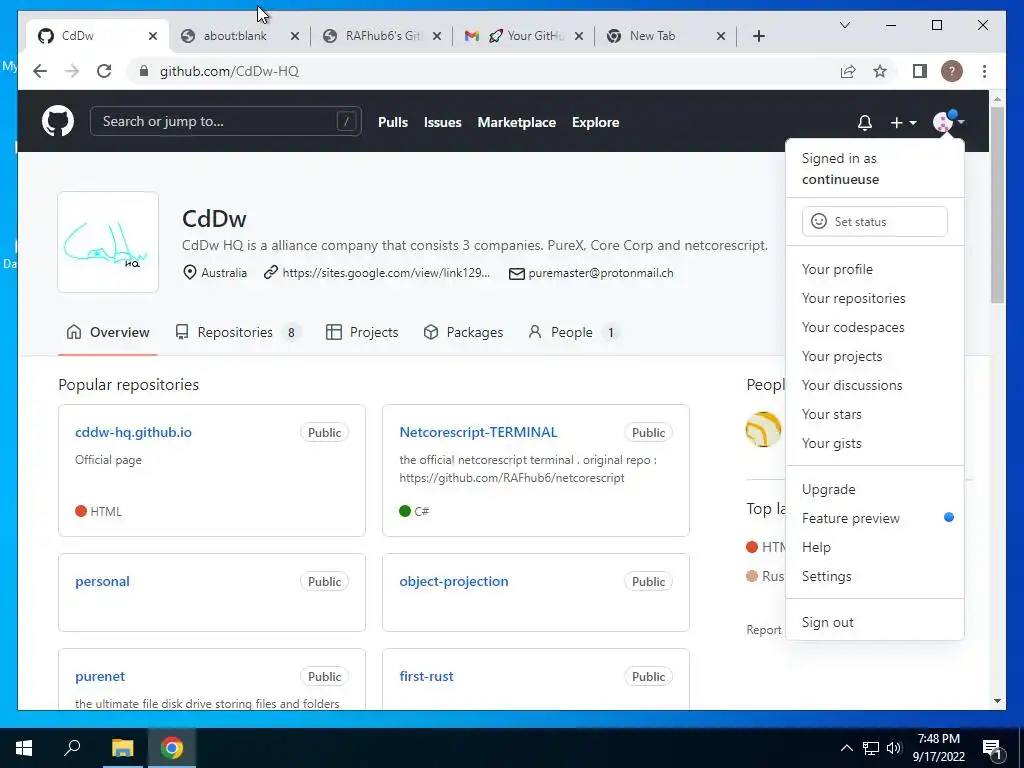Screen dimensions: 1024x768
Task: Open the Chrome profile avatar
Action: [x=952, y=71]
